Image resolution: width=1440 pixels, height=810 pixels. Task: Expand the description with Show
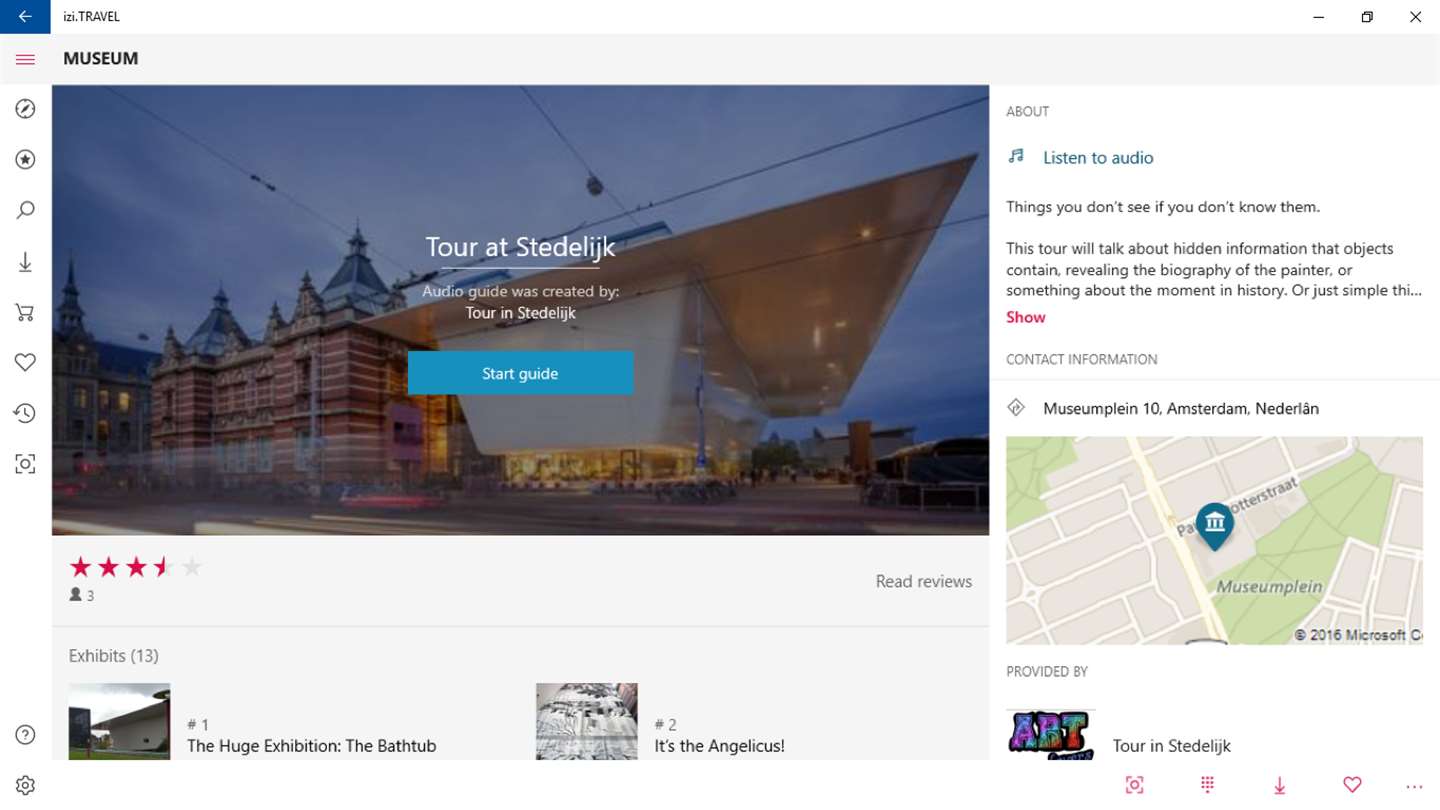(x=1025, y=317)
